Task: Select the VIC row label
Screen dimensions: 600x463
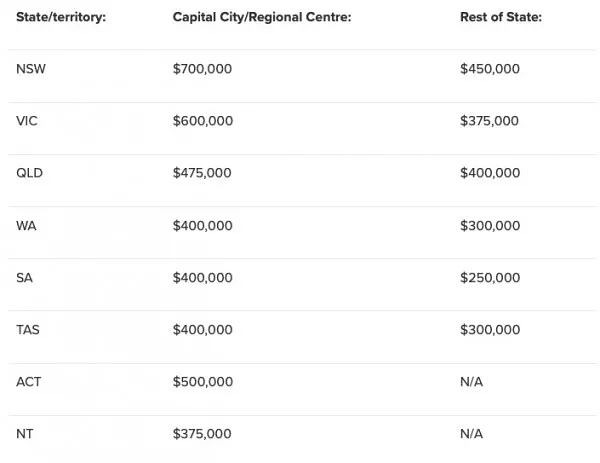Action: (x=27, y=121)
